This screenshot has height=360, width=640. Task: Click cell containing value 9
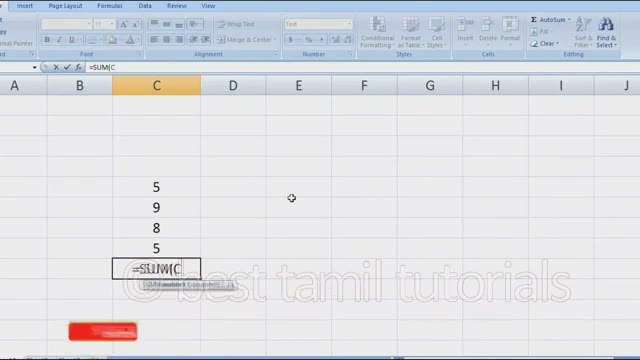click(156, 208)
